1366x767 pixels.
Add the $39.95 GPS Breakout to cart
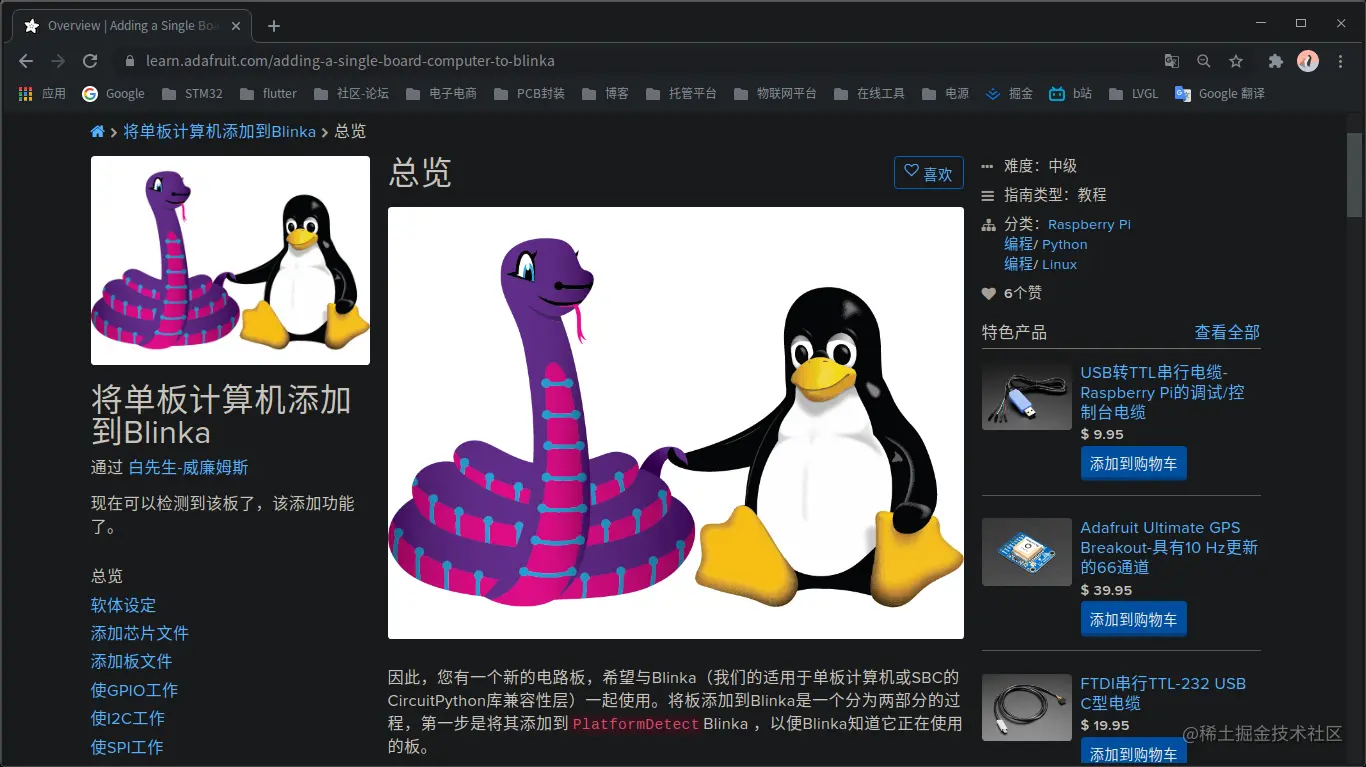click(1133, 619)
